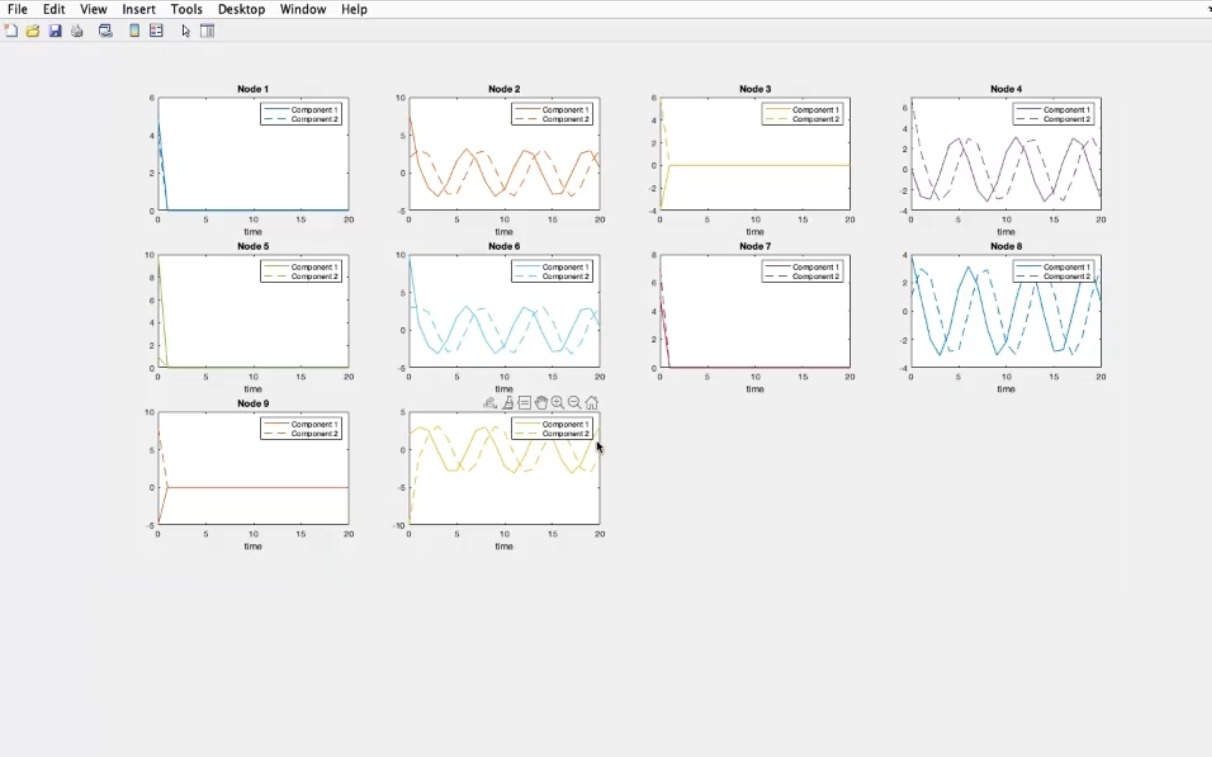This screenshot has height=757, width=1212.
Task: Open the Insert menu
Action: pyautogui.click(x=138, y=9)
